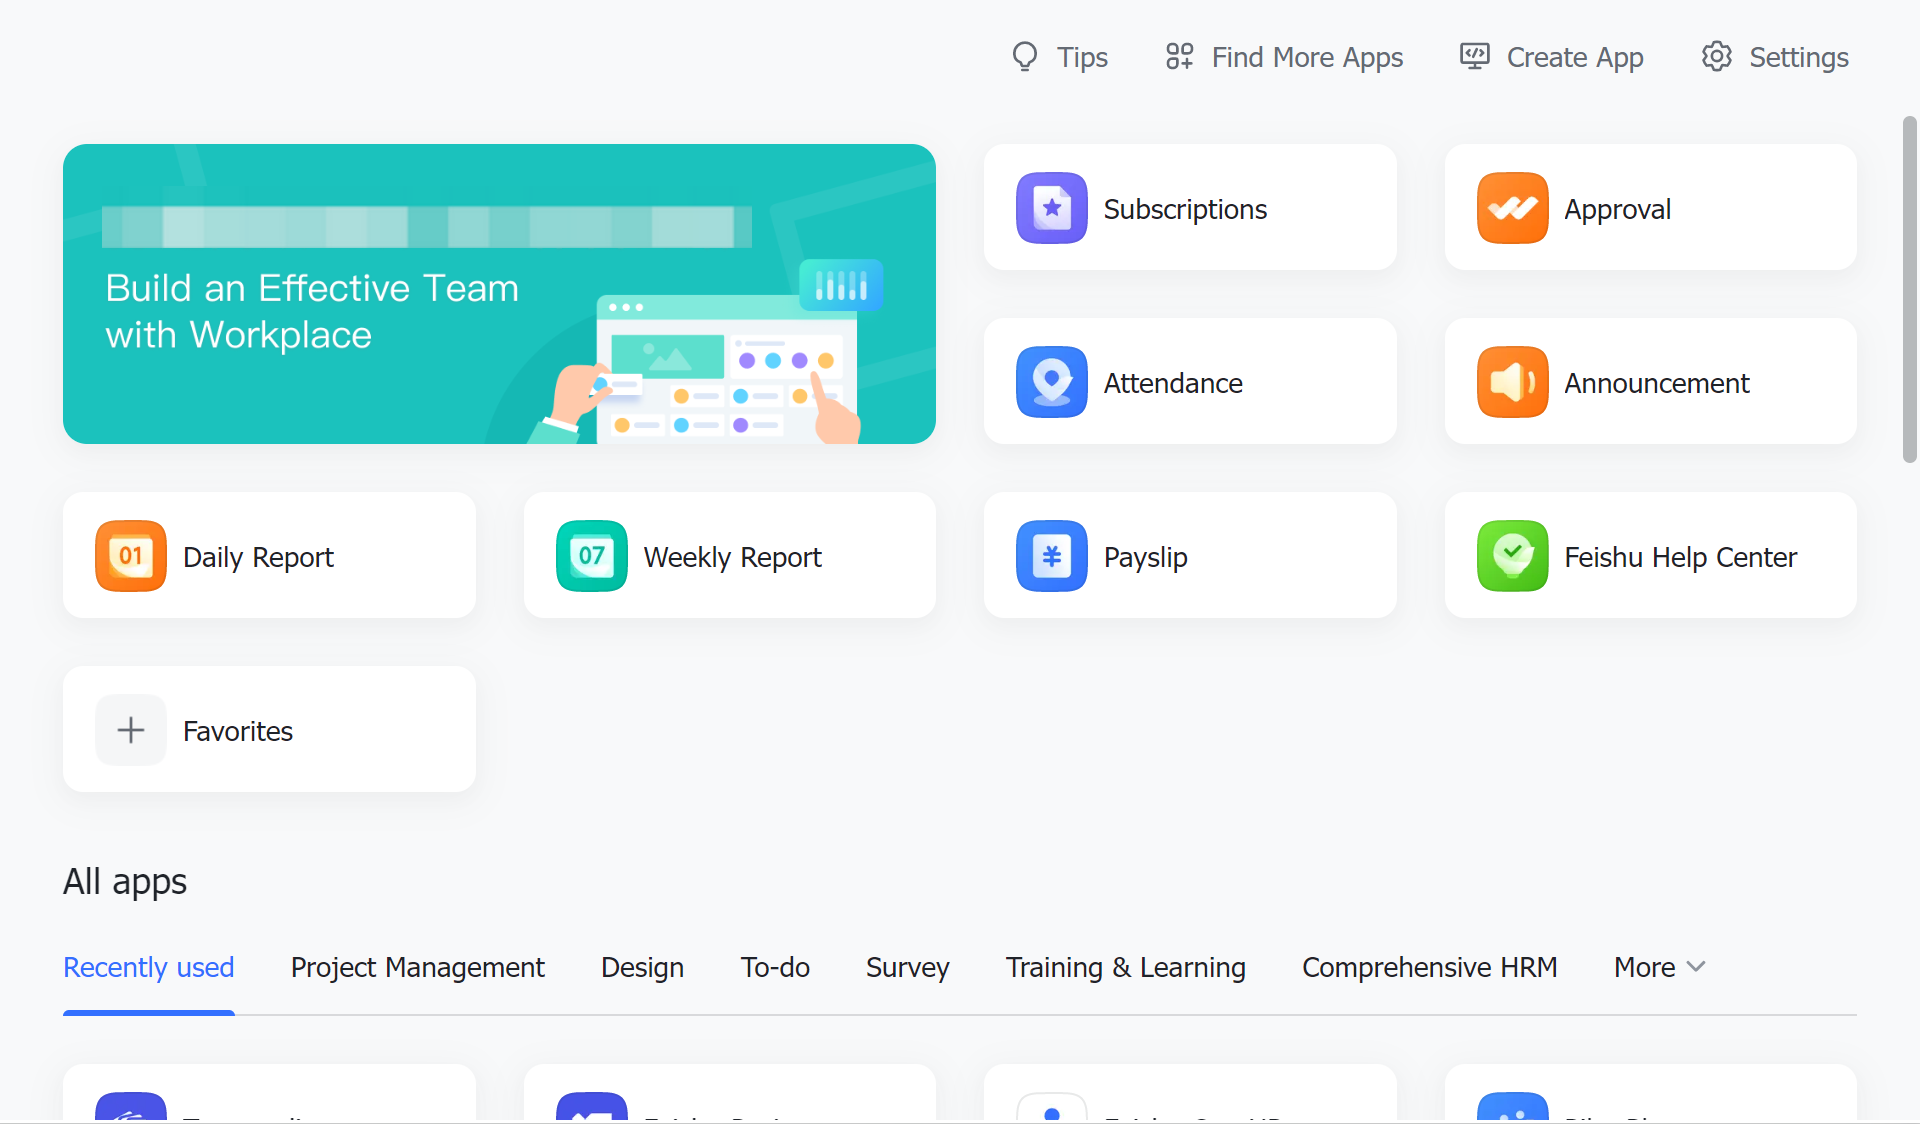The image size is (1920, 1124).
Task: Click the Tips lightbulb icon
Action: (1024, 57)
